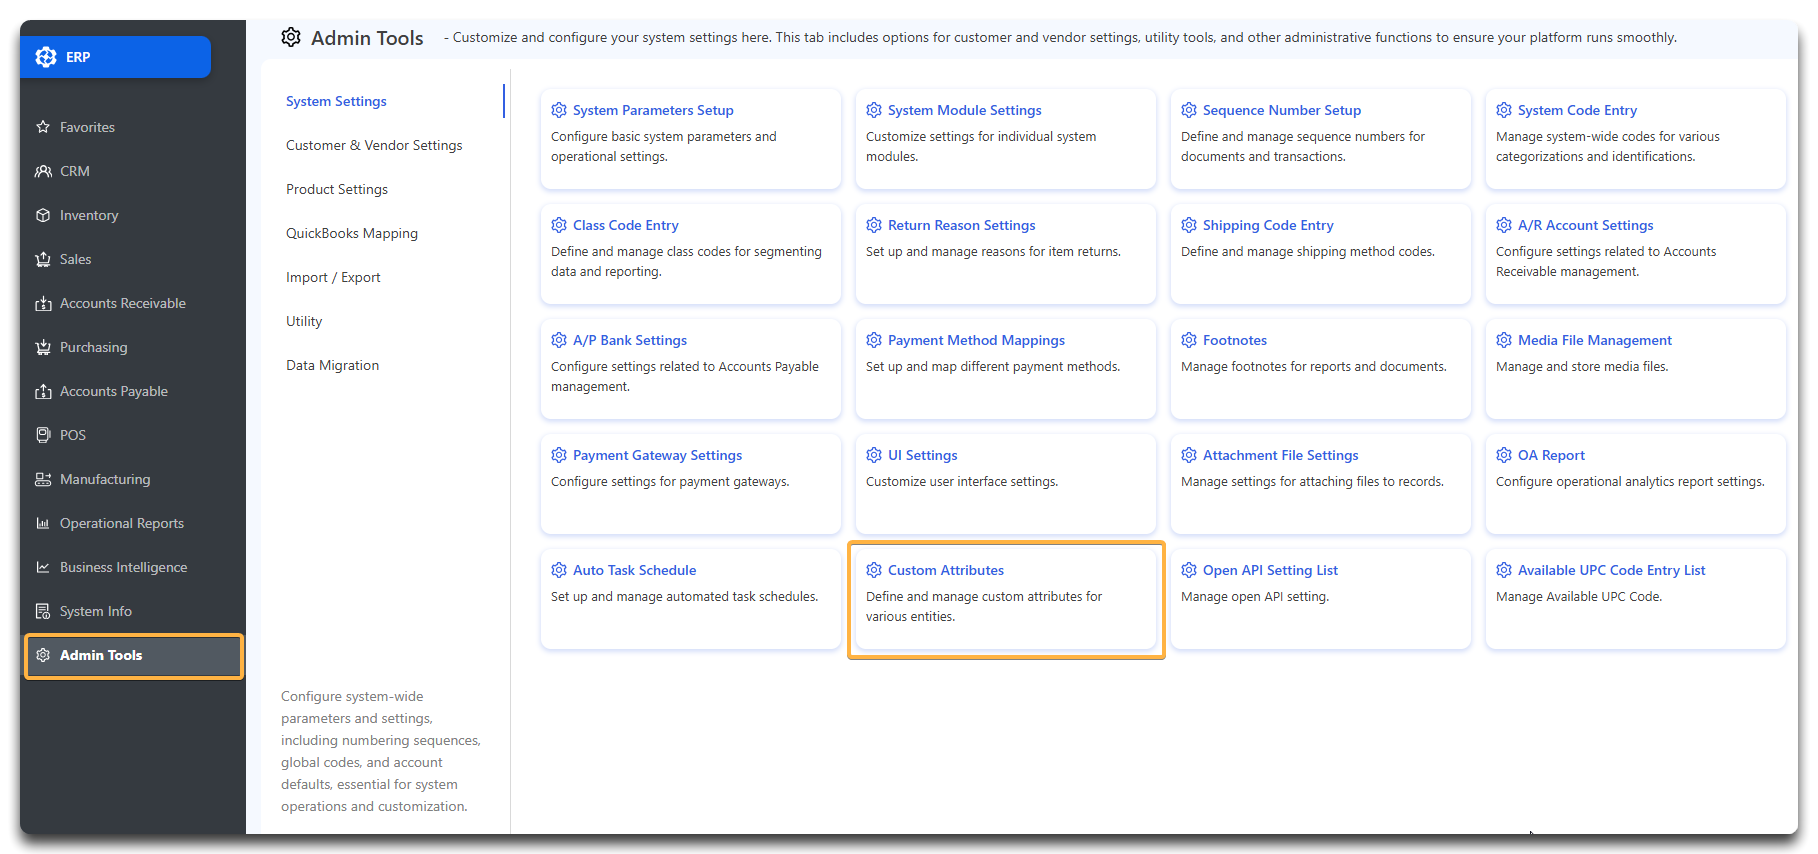1818x854 pixels.
Task: Click the Footnotes gear icon
Action: pyautogui.click(x=1189, y=340)
